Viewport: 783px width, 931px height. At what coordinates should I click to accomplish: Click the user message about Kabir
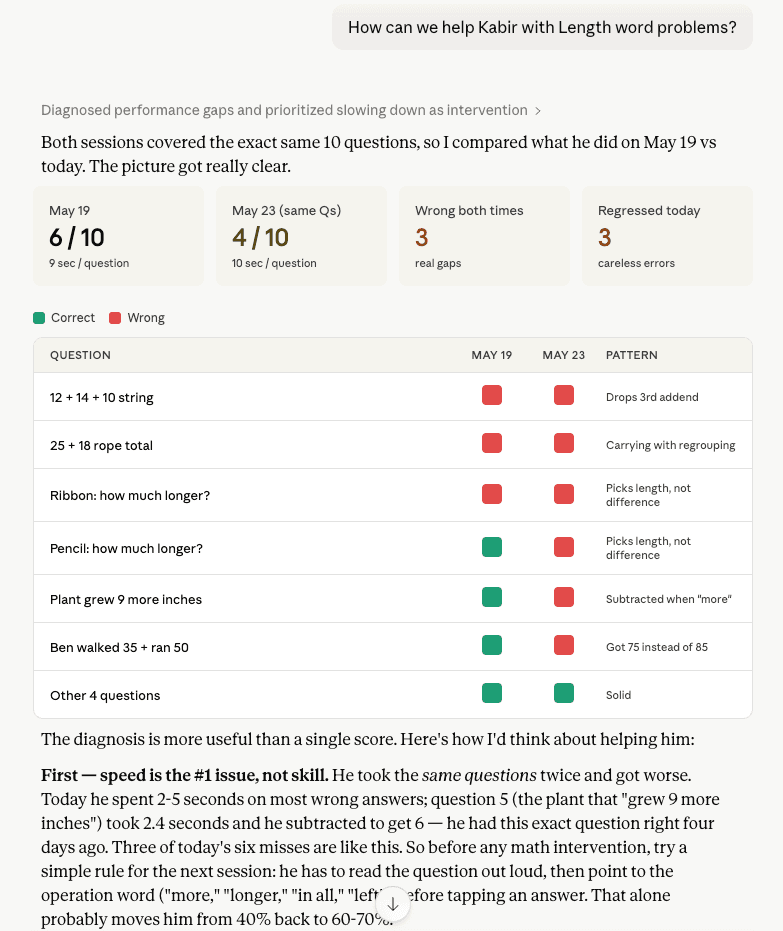[542, 27]
